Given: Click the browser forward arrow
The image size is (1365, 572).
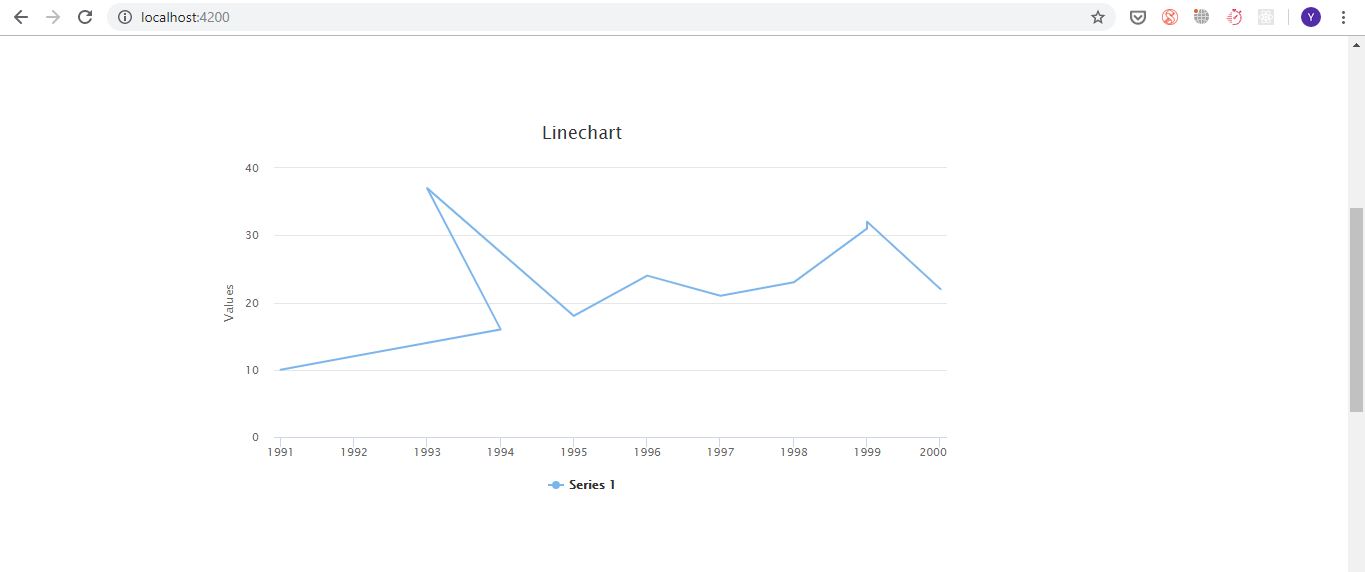Looking at the screenshot, I should click(53, 17).
